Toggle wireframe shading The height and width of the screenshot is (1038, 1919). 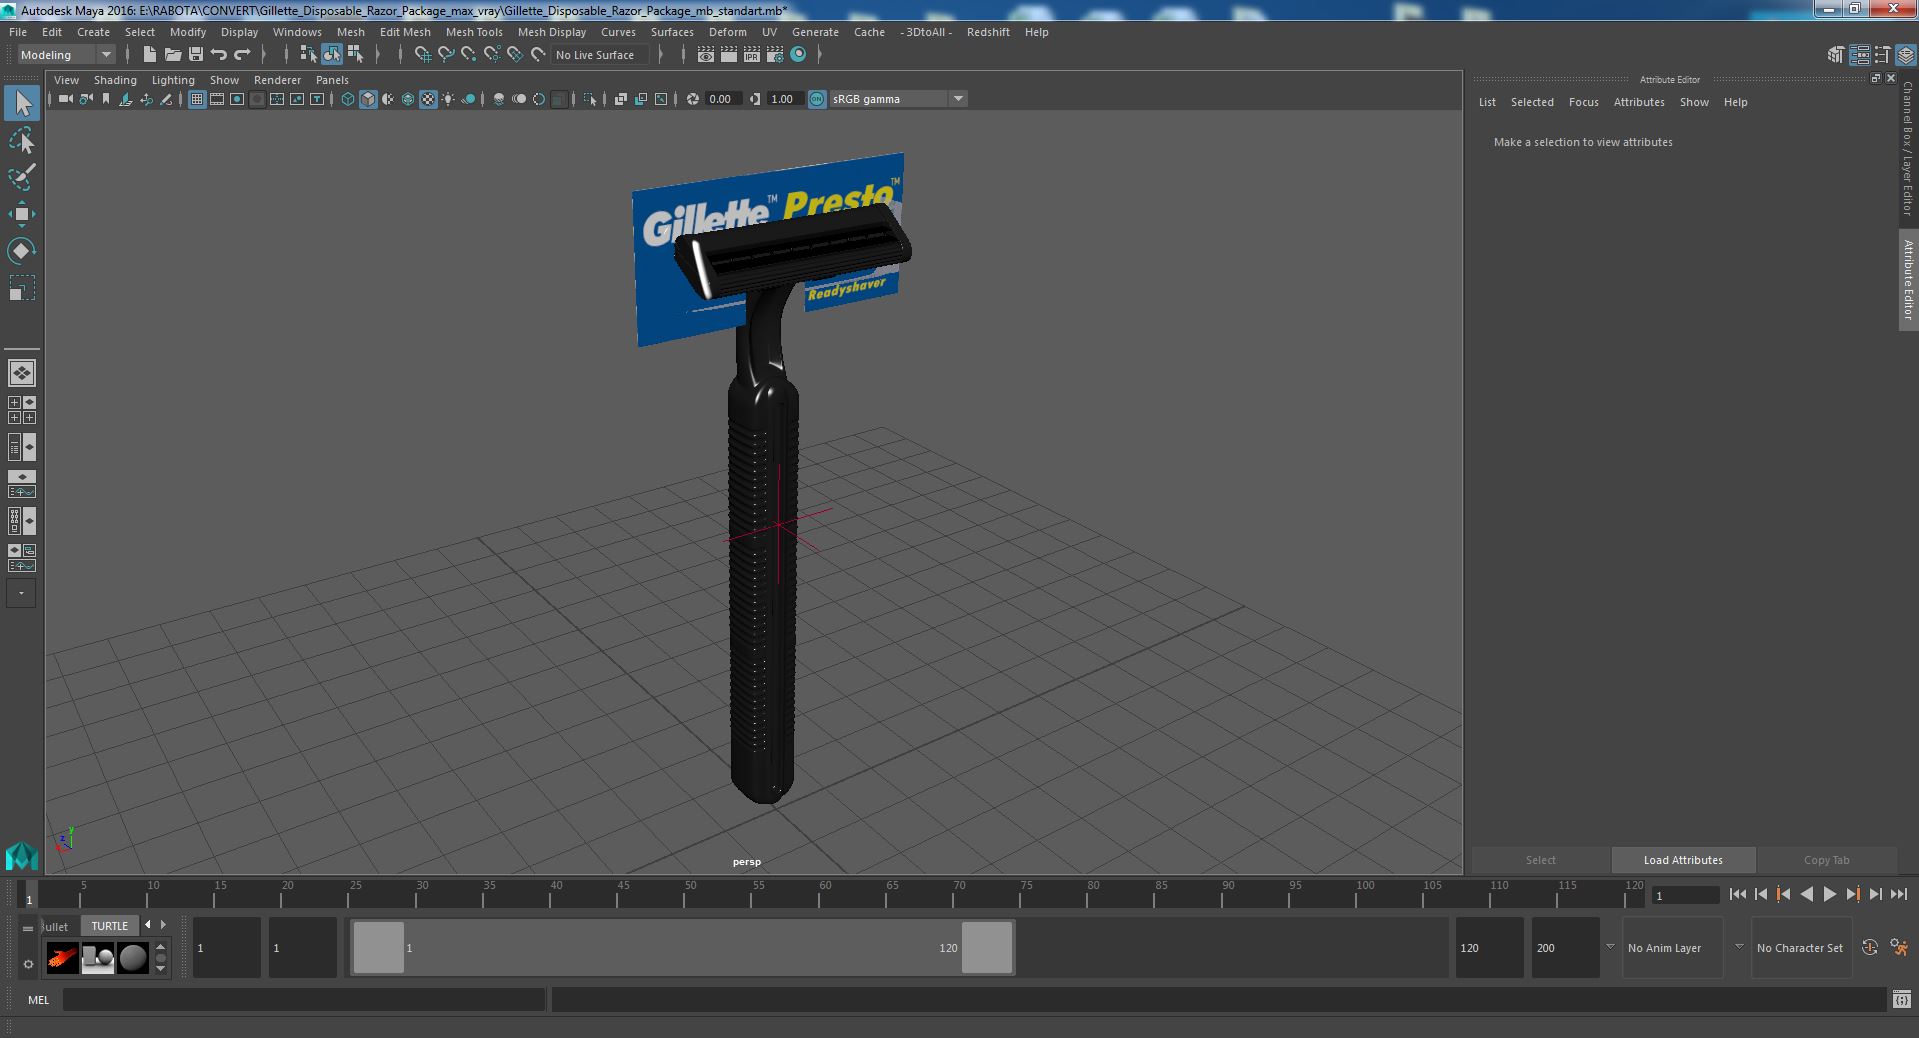coord(348,99)
